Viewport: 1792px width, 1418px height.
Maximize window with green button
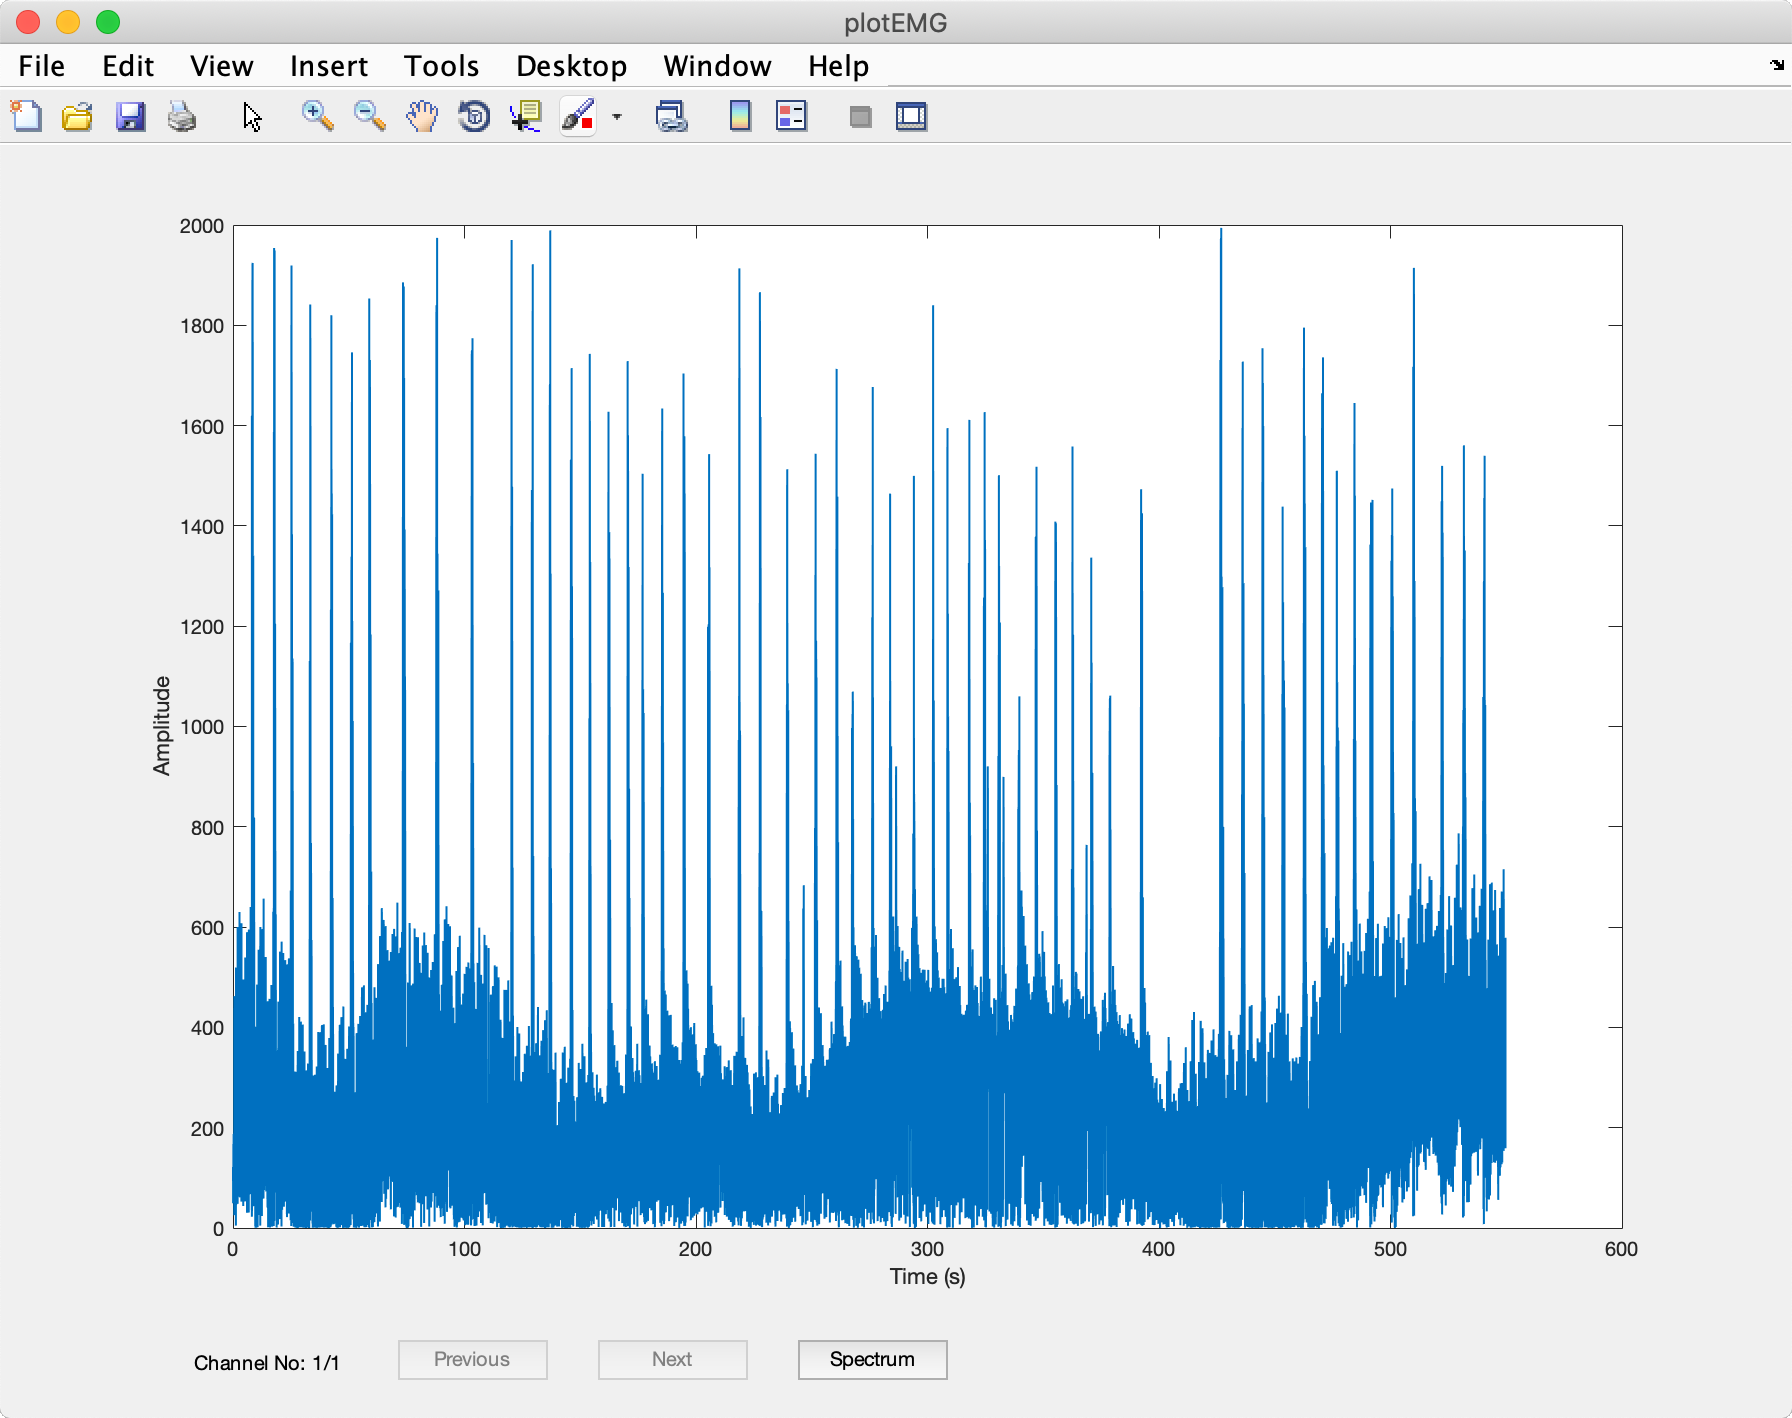(x=108, y=22)
